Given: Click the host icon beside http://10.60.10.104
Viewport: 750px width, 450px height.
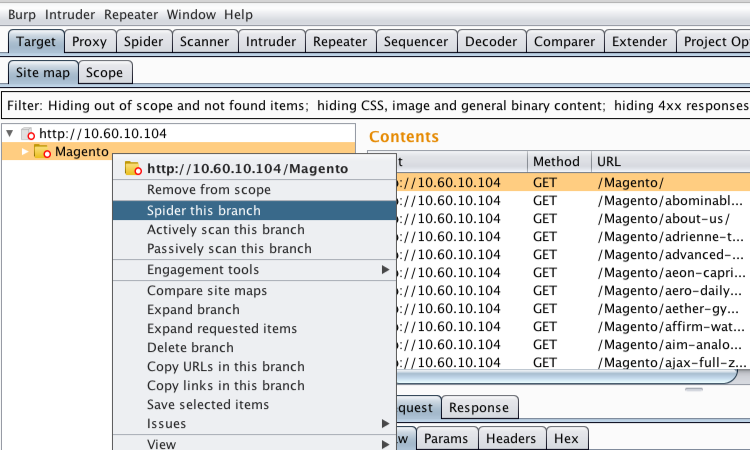Looking at the screenshot, I should (28, 133).
